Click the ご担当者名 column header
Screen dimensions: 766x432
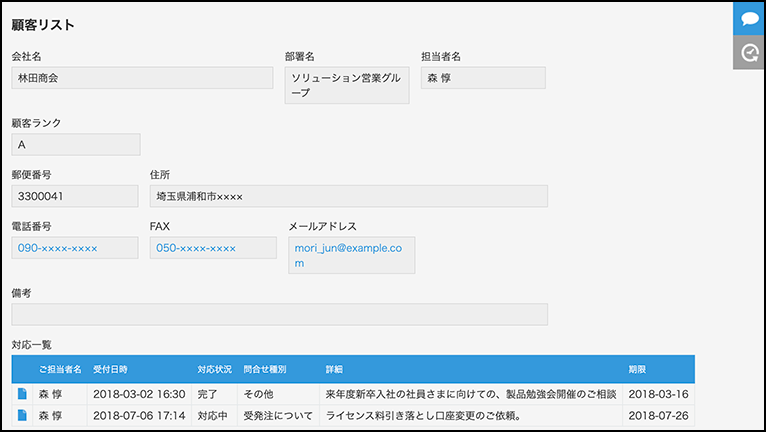coord(60,369)
